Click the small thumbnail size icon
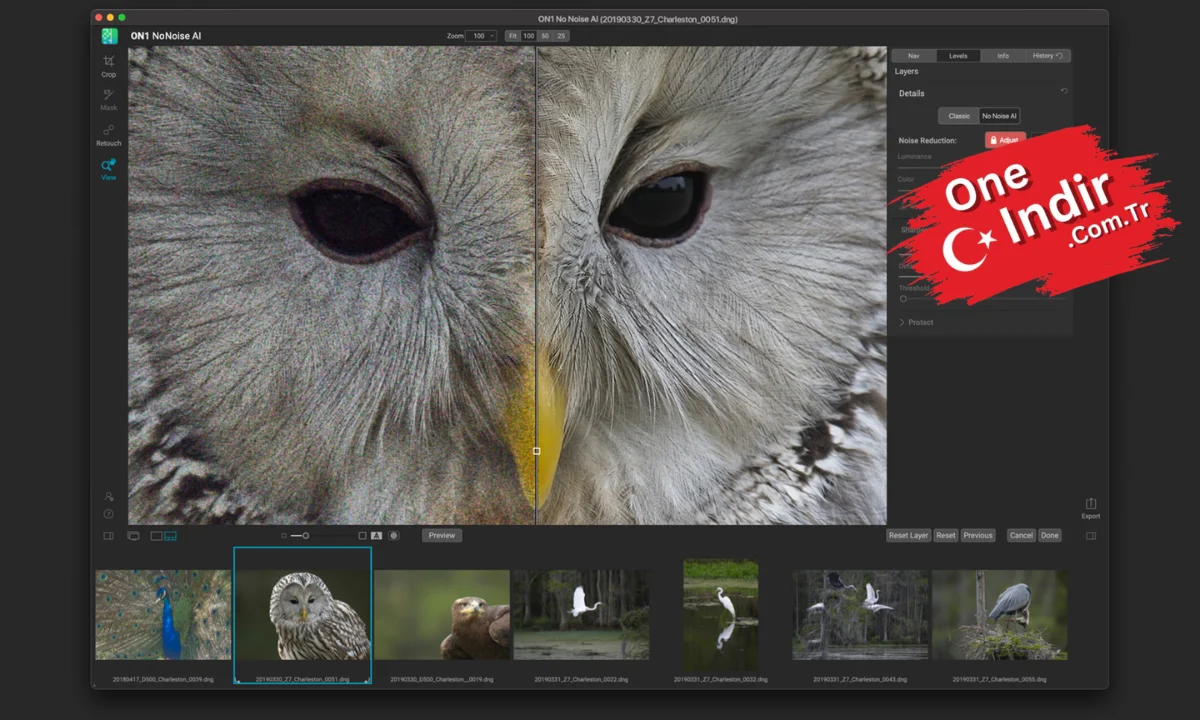 pos(284,536)
